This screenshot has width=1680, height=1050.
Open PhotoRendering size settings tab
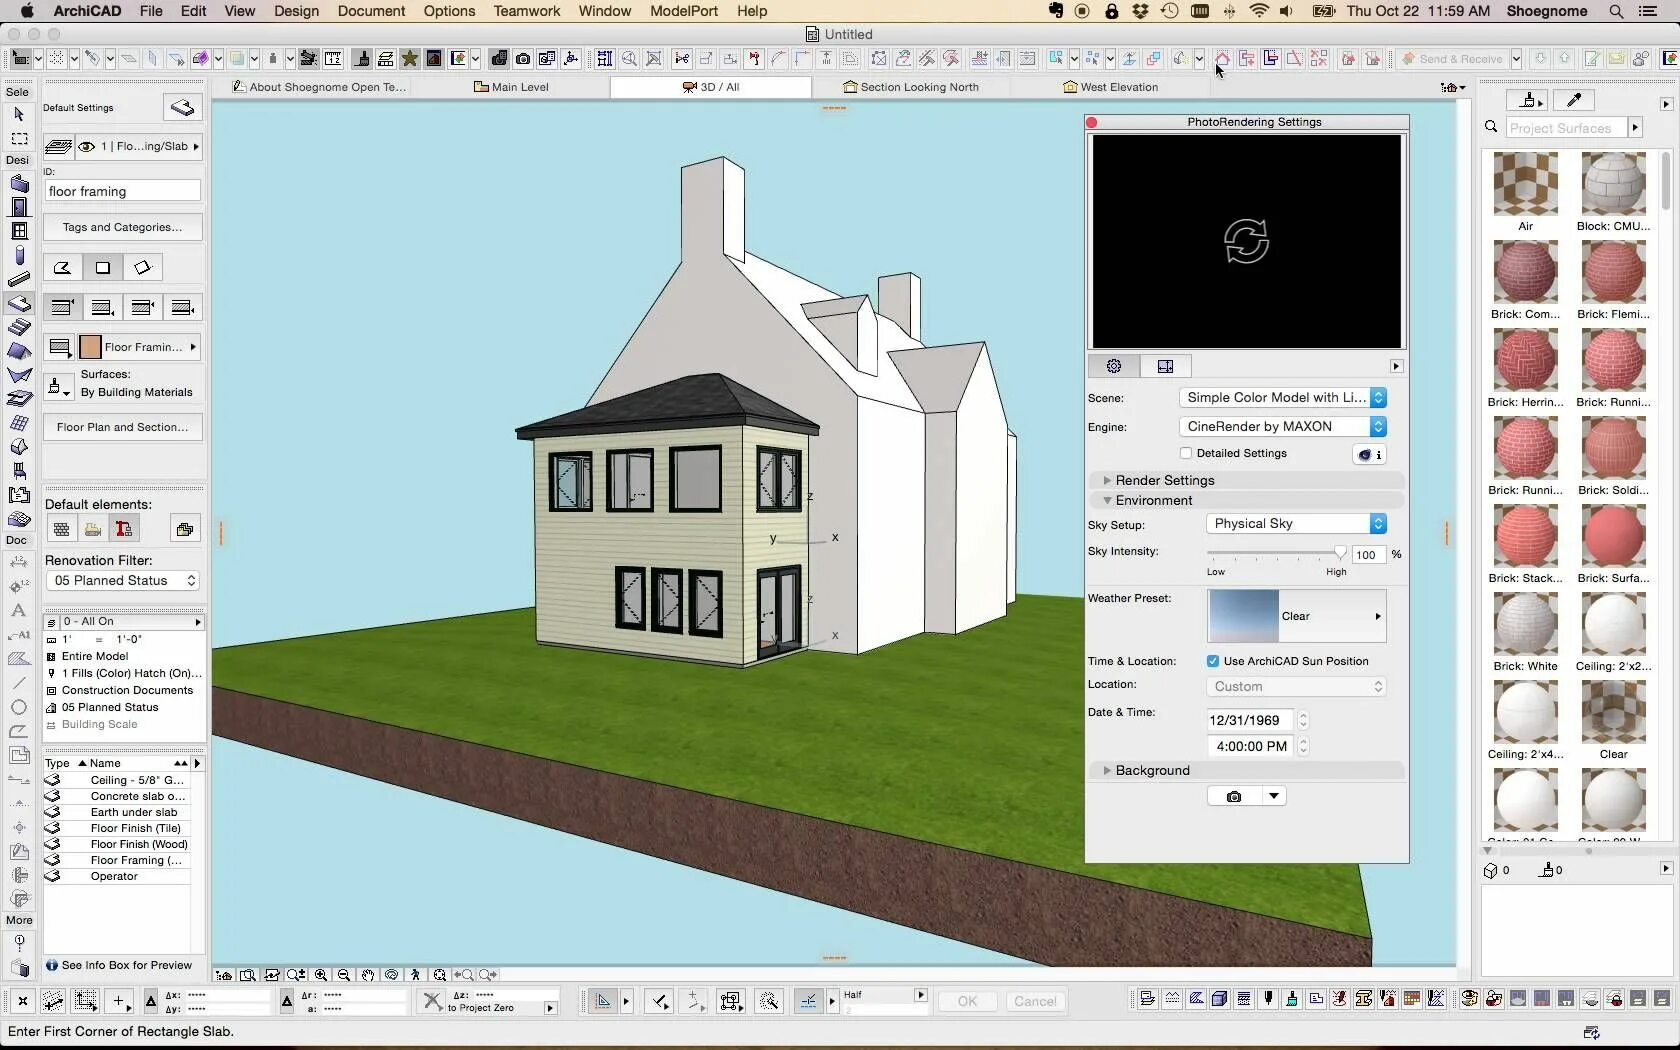click(x=1165, y=366)
